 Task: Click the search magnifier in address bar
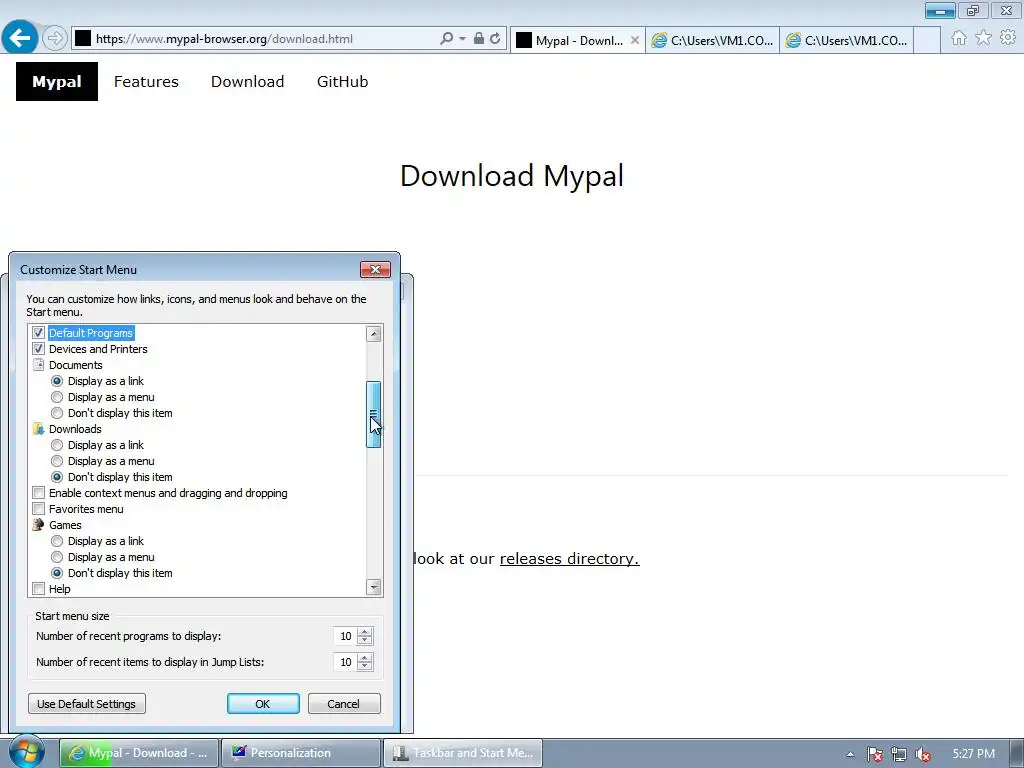(x=447, y=39)
